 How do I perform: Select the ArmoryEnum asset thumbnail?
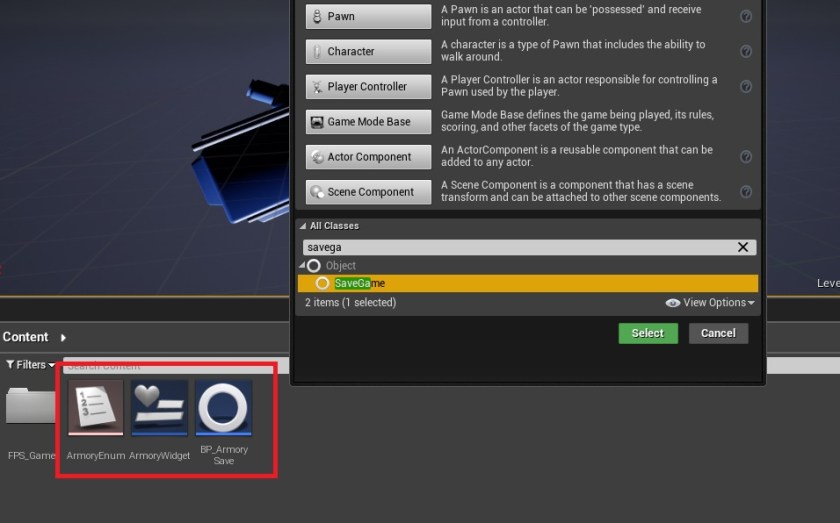96,408
